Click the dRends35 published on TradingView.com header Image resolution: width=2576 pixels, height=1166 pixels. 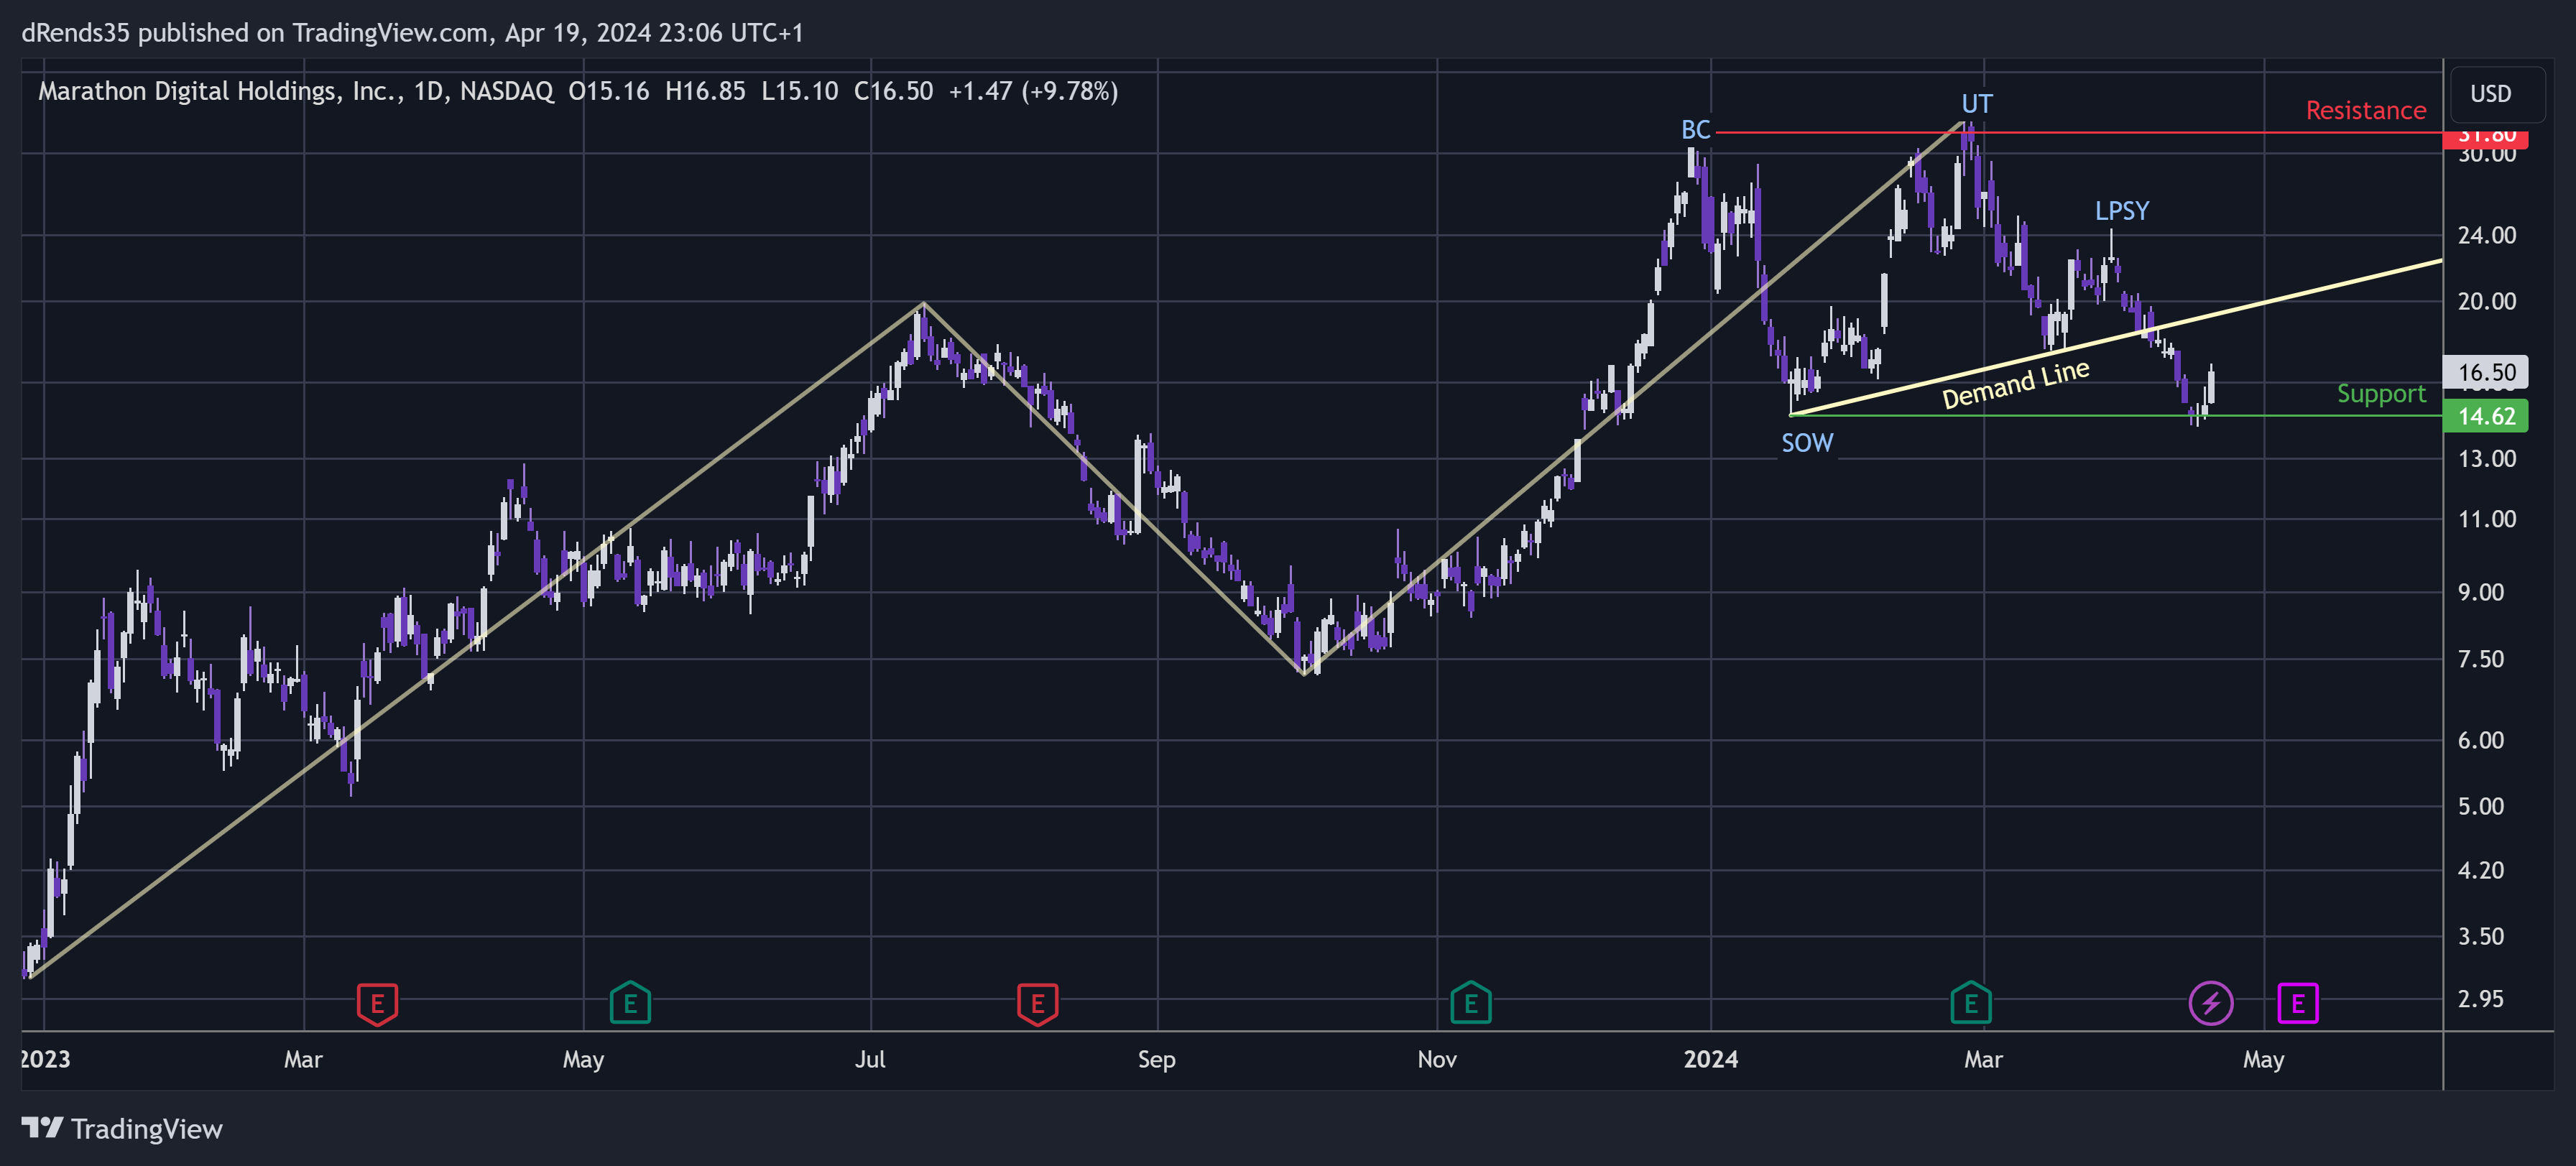coord(412,33)
